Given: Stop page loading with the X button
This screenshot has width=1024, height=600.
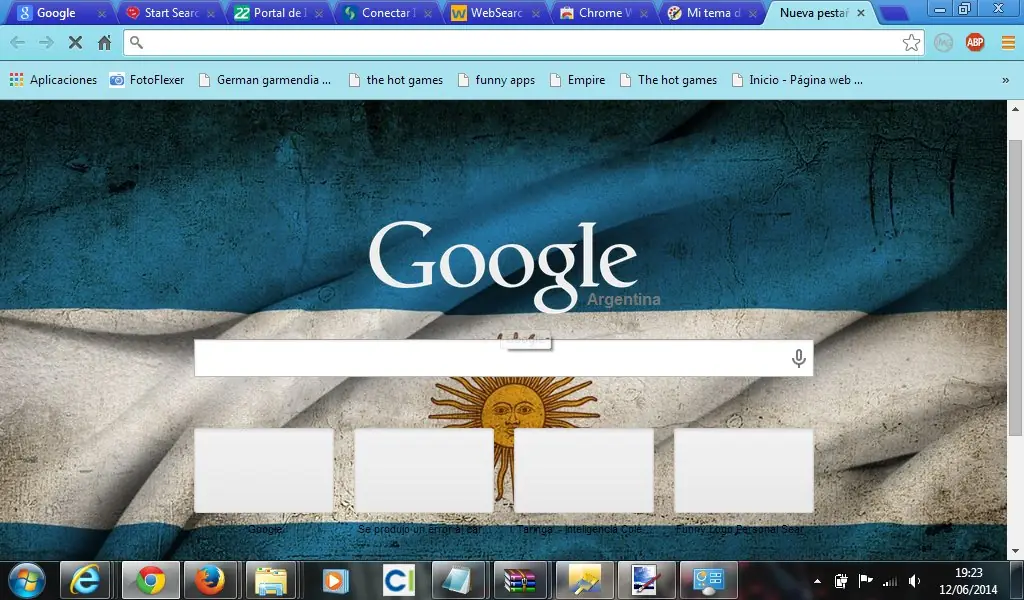Looking at the screenshot, I should pyautogui.click(x=75, y=43).
